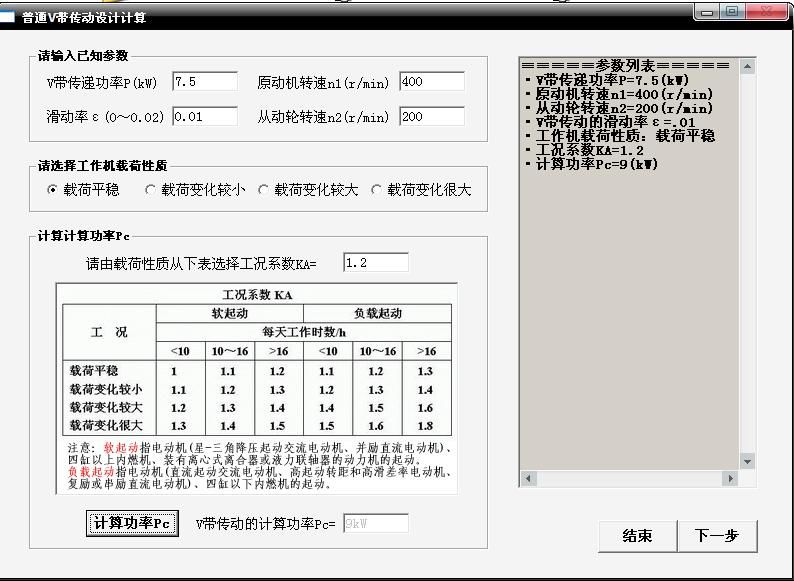Click the 工况系数 KA table title

pyautogui.click(x=257, y=295)
